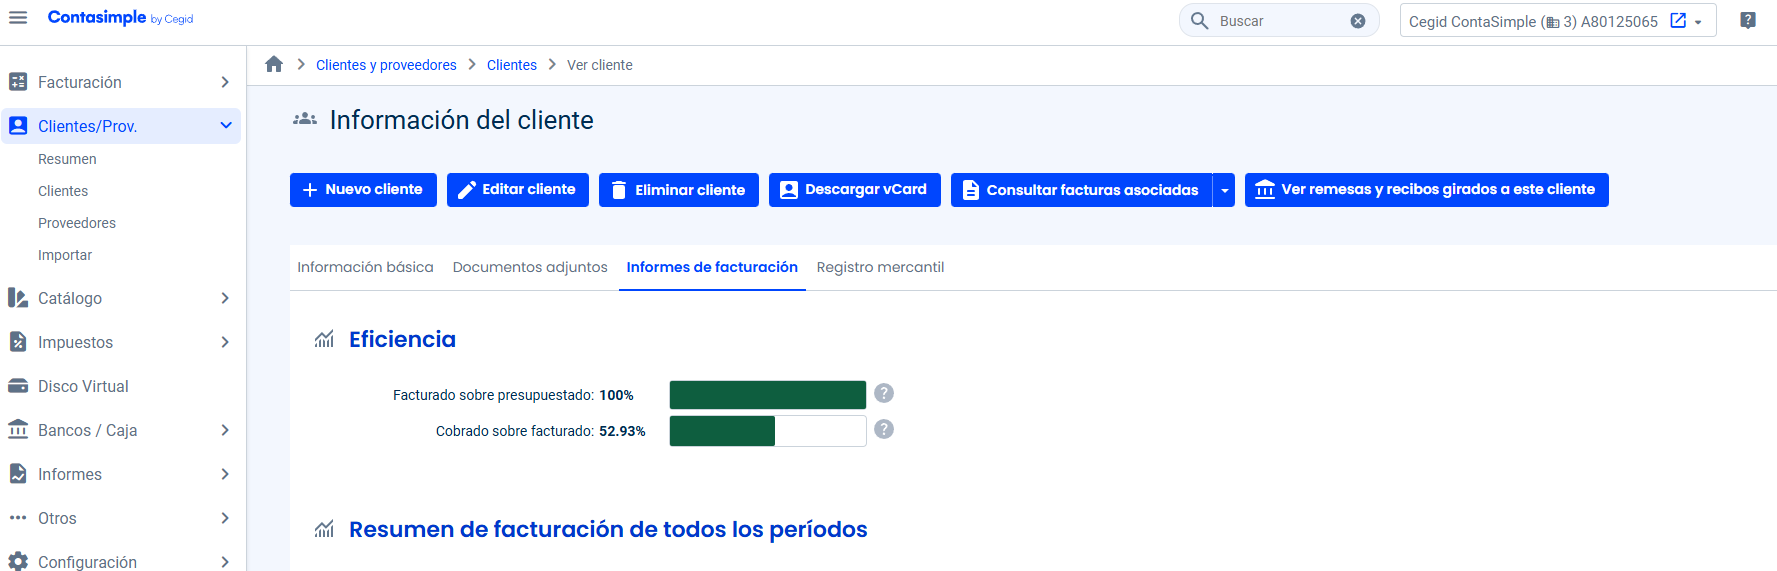
Task: Switch to the Registro mercantil tab
Action: click(x=880, y=267)
